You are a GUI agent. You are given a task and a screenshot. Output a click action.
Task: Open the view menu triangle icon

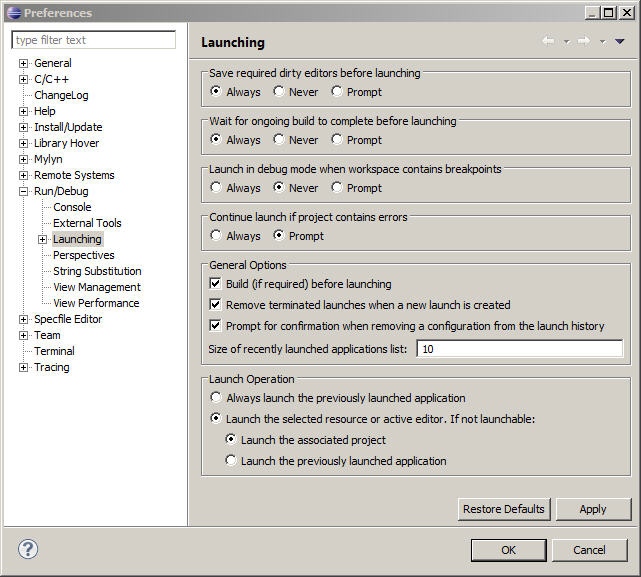[620, 42]
